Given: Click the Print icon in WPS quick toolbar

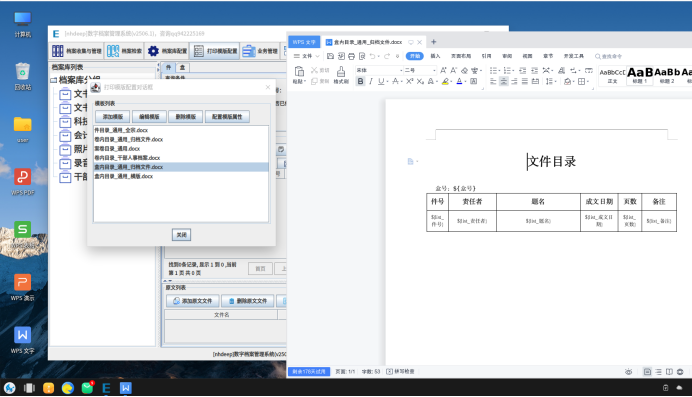Looking at the screenshot, I should pyautogui.click(x=351, y=56).
